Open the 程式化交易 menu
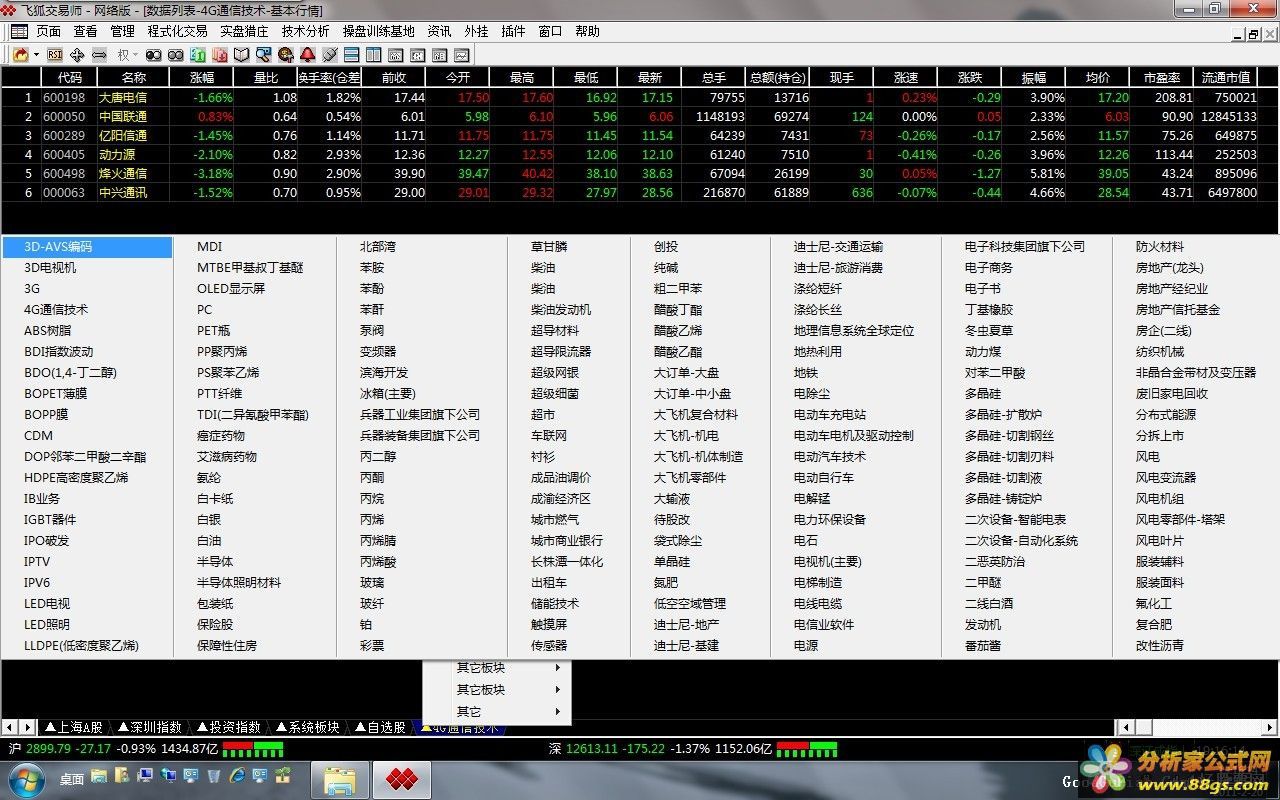 click(x=177, y=31)
